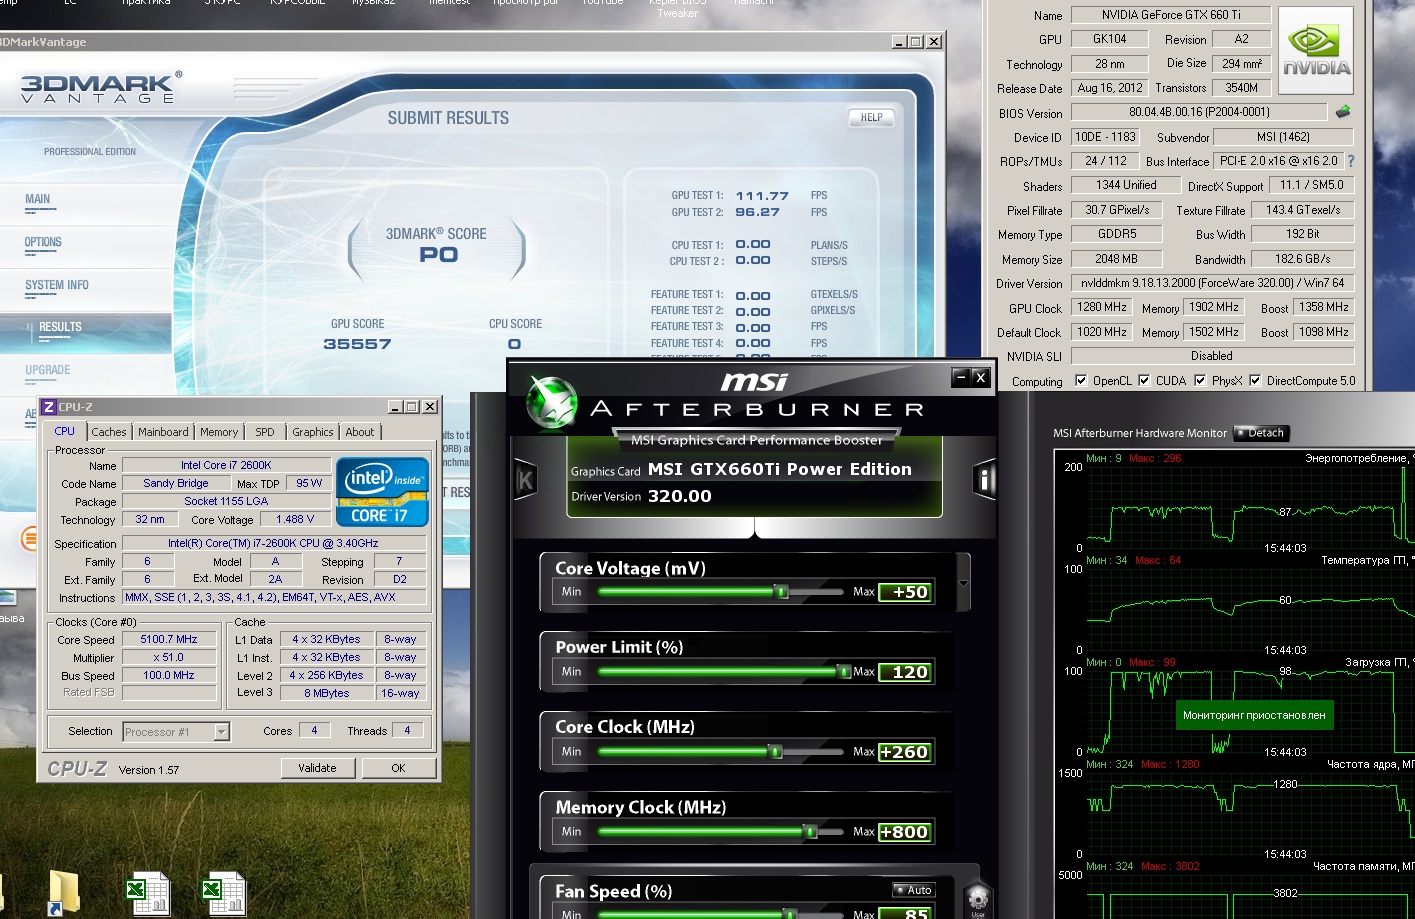
Task: Click the Memory Clock slider handle
Action: [x=810, y=832]
